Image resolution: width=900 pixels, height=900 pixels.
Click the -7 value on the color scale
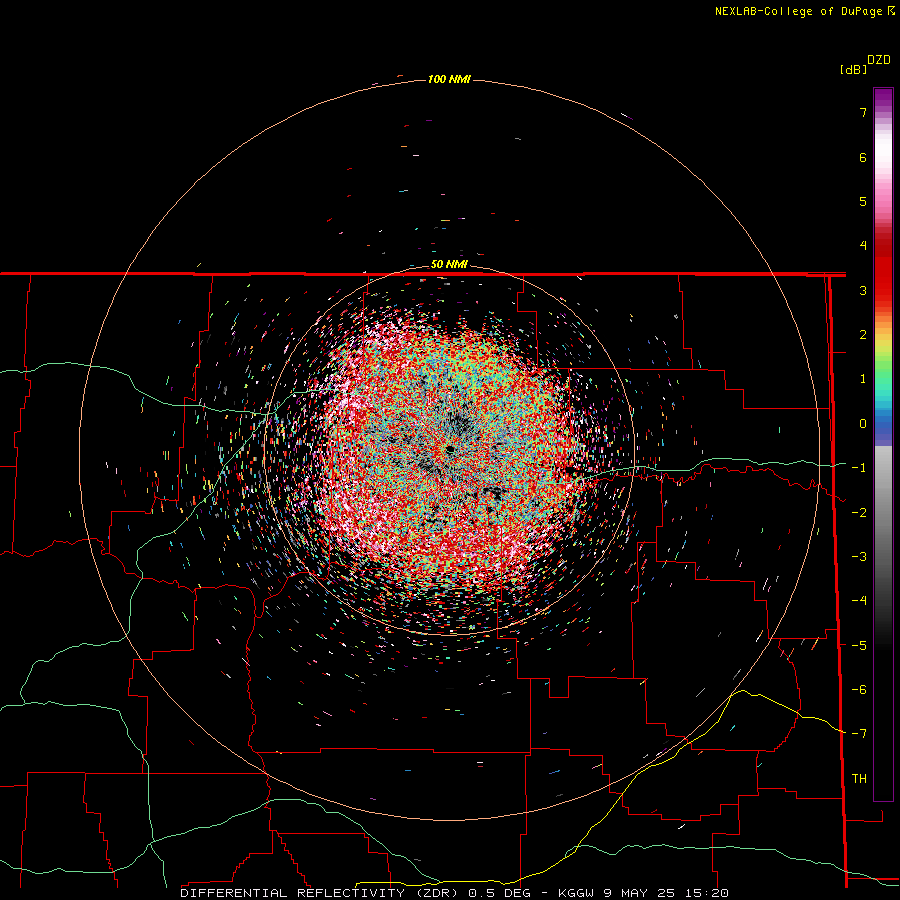tap(859, 734)
